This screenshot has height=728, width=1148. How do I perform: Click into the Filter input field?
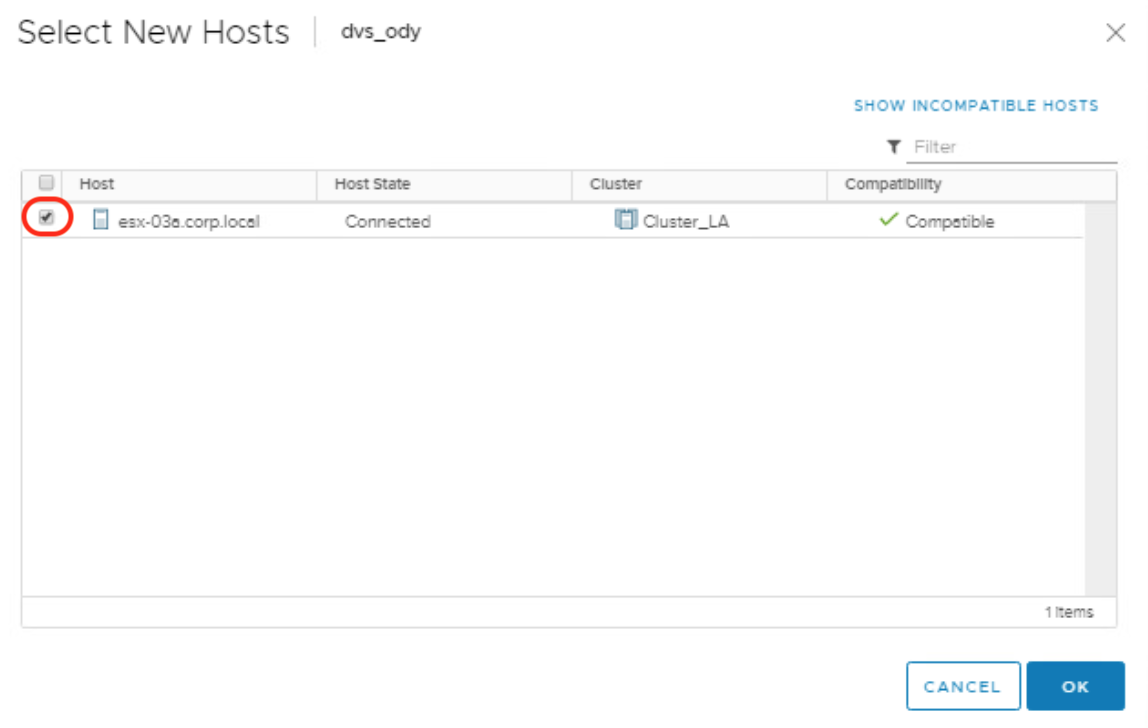click(x=1011, y=147)
